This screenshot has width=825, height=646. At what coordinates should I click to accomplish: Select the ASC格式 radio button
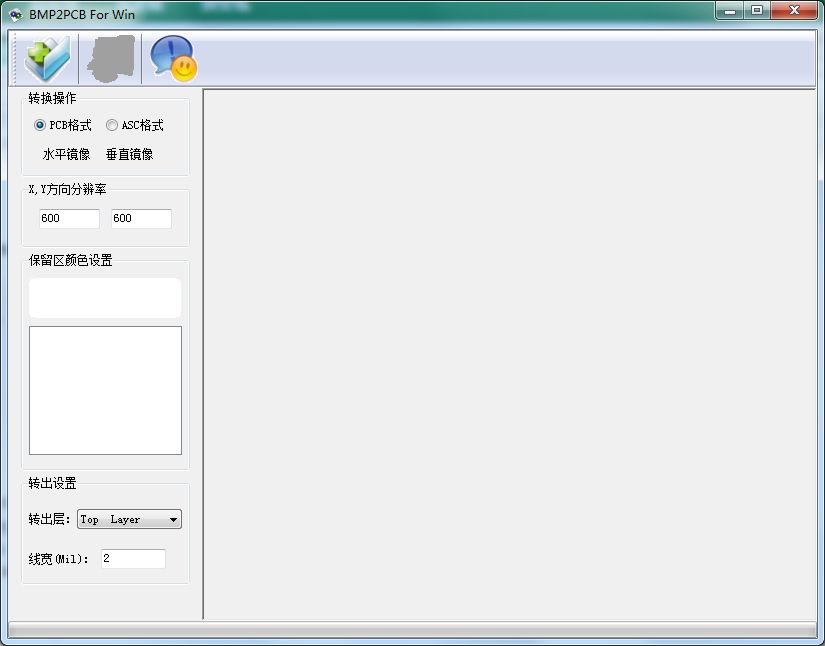tap(135, 125)
